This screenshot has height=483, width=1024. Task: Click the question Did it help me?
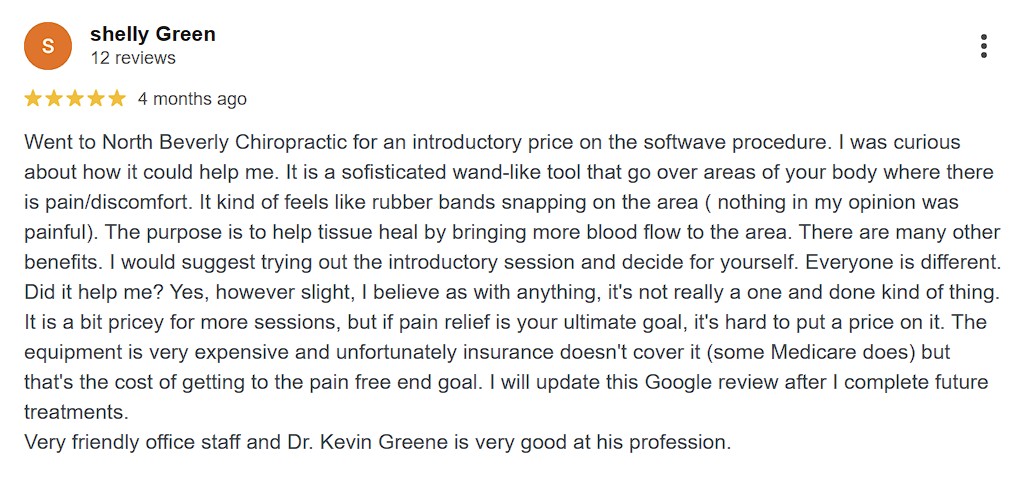[x=95, y=293]
